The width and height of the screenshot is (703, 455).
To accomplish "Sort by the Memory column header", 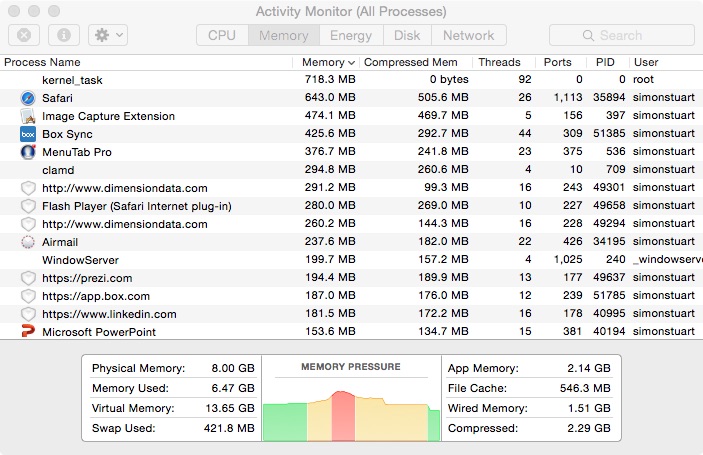I will coord(328,62).
